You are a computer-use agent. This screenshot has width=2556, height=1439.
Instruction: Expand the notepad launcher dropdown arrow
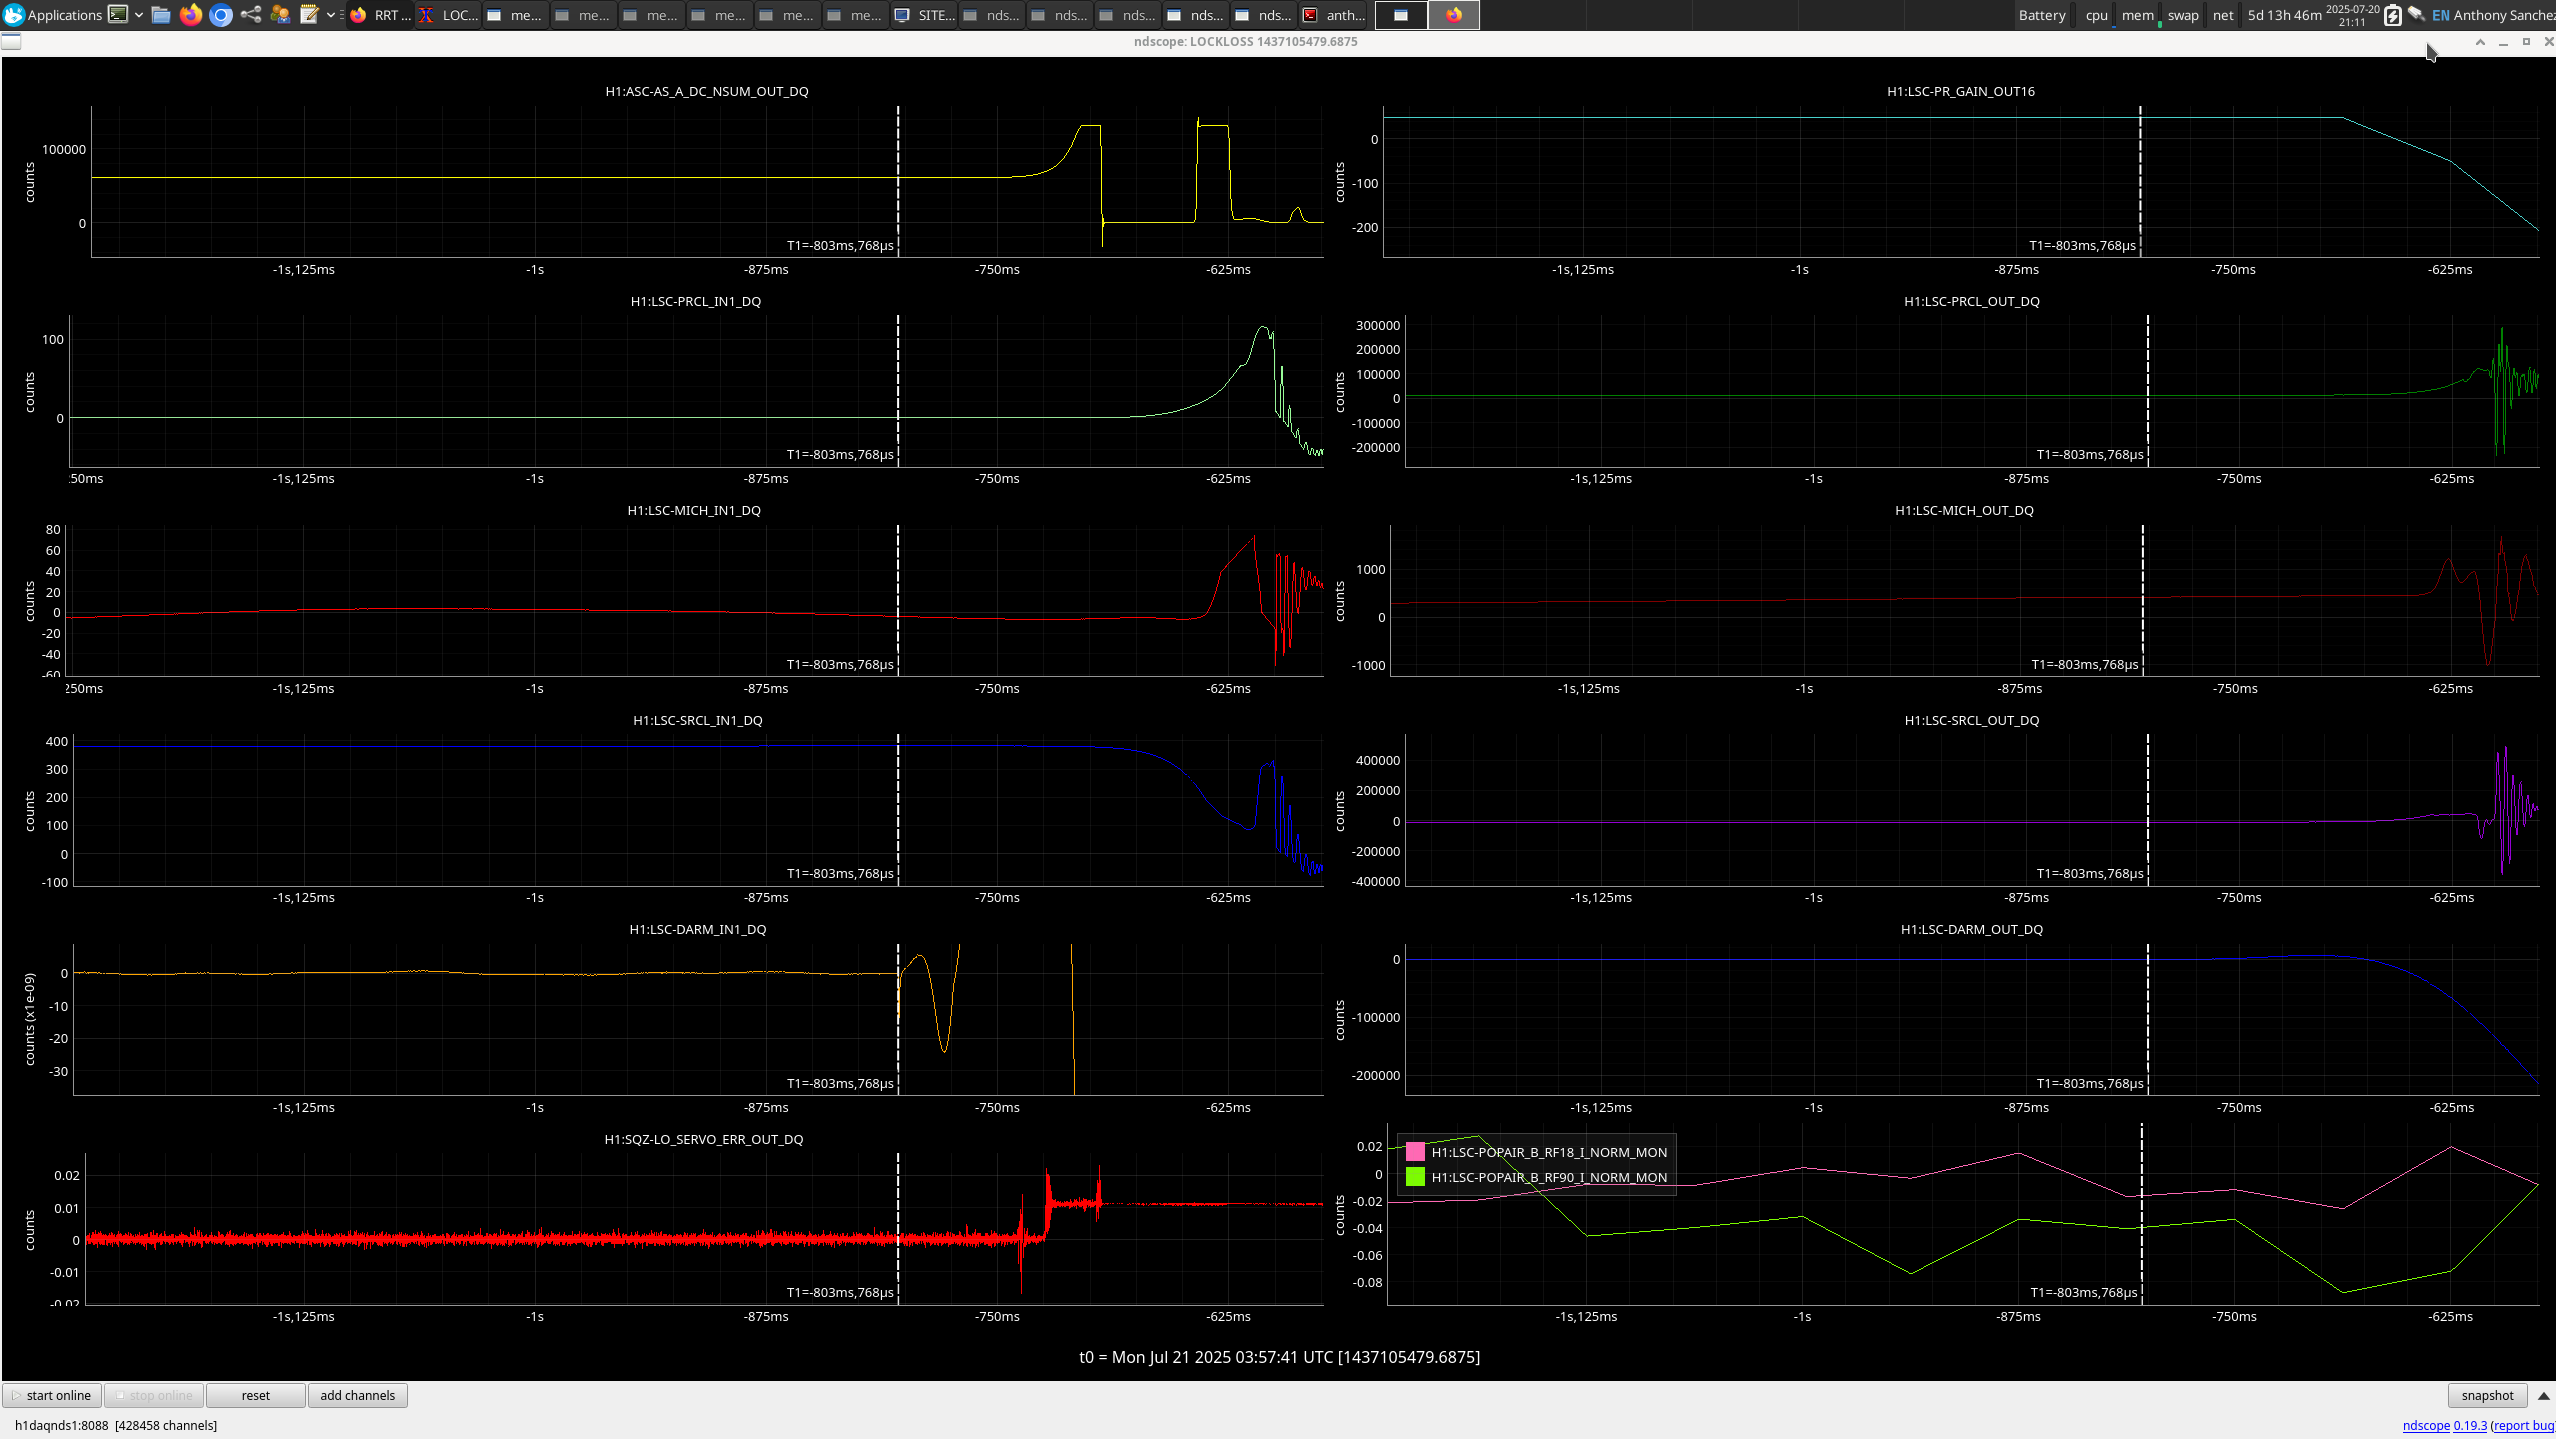click(331, 15)
